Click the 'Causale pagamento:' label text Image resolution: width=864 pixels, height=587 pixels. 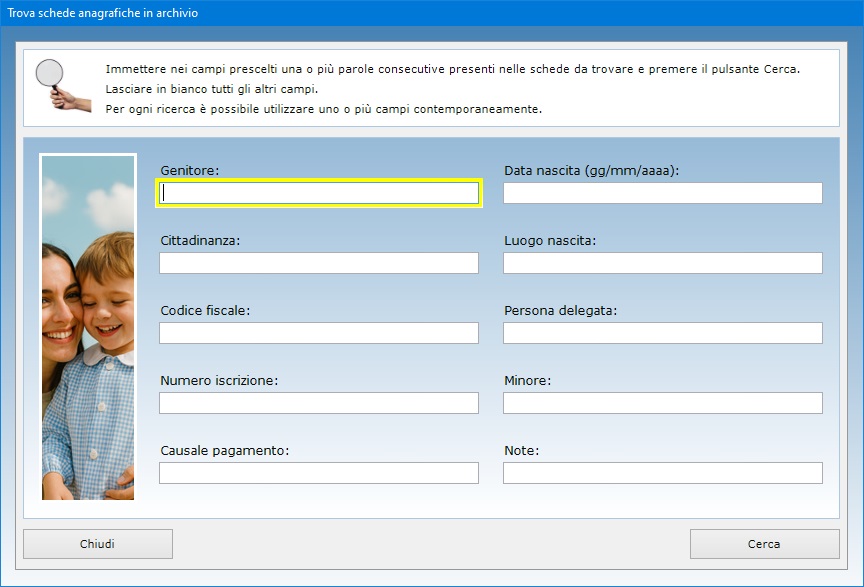click(224, 451)
